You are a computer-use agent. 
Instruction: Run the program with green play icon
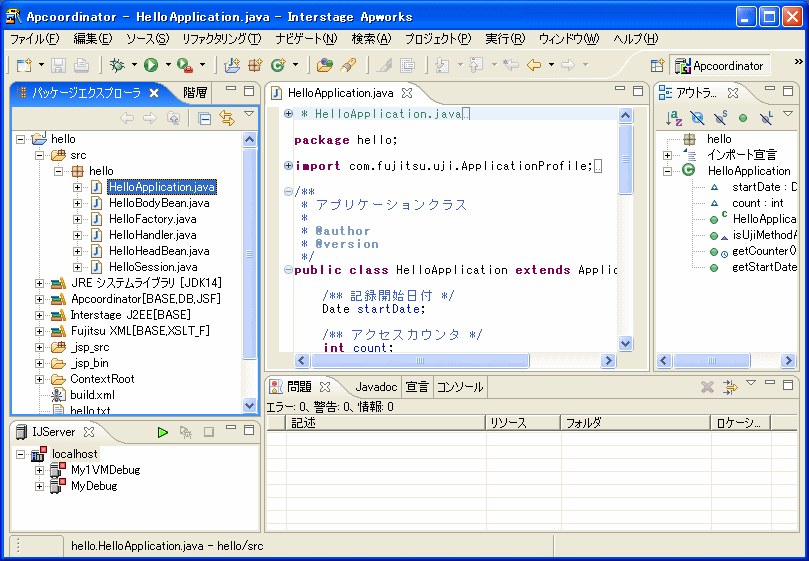point(151,65)
